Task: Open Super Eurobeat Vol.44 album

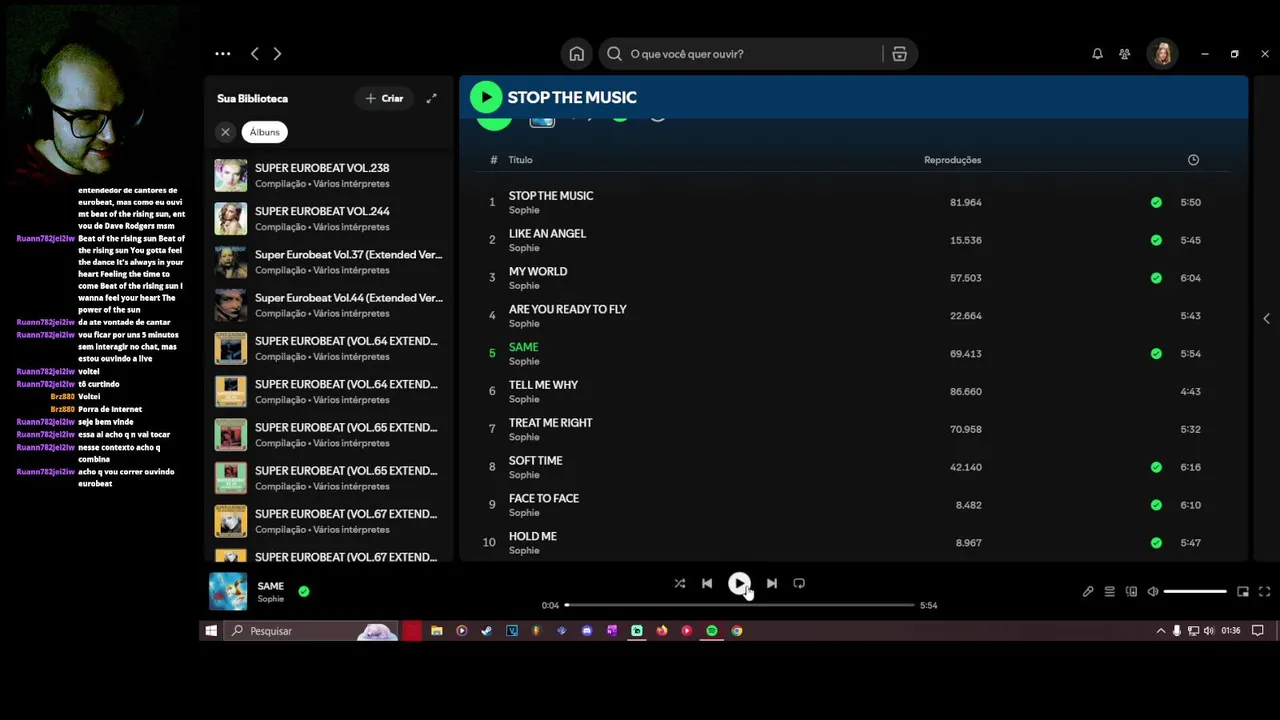Action: click(329, 304)
